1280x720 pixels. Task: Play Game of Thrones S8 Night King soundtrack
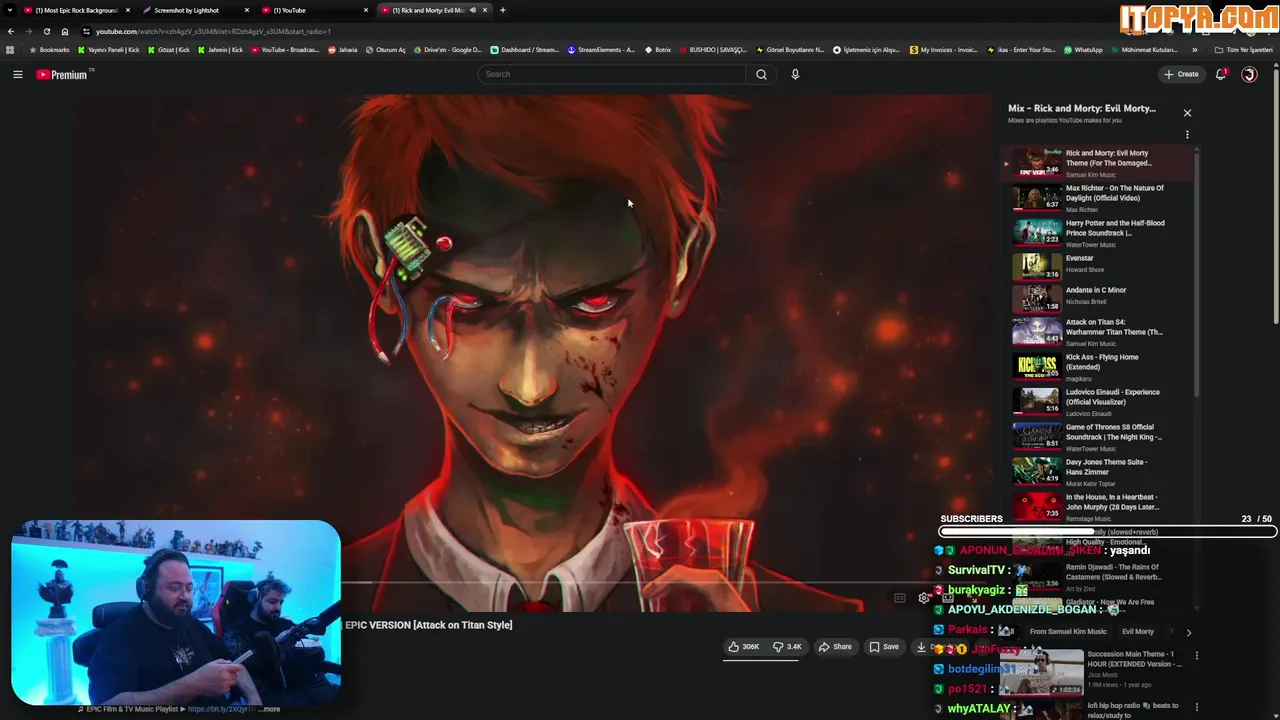(x=1098, y=437)
